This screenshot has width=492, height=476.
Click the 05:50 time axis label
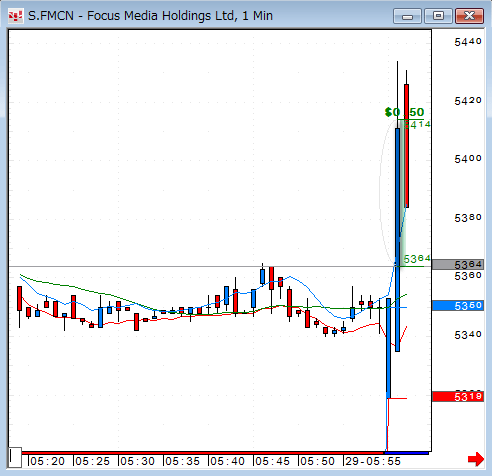pyautogui.click(x=317, y=461)
